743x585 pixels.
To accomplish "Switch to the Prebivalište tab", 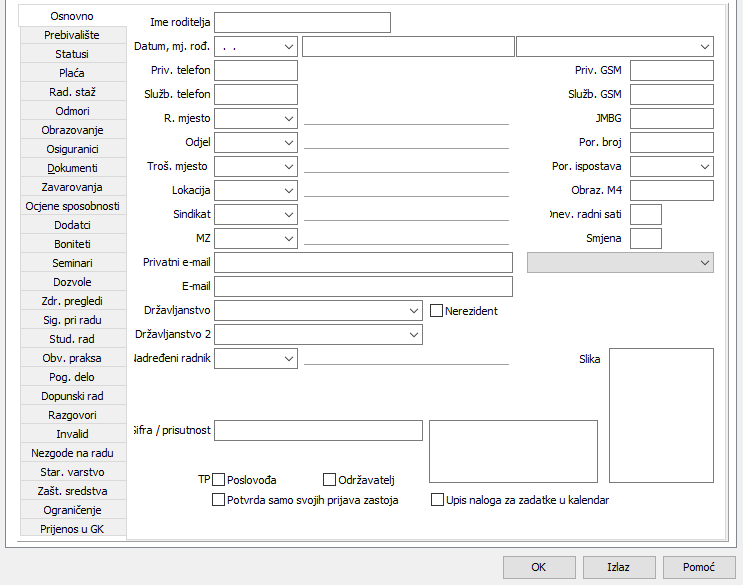I will (72, 35).
